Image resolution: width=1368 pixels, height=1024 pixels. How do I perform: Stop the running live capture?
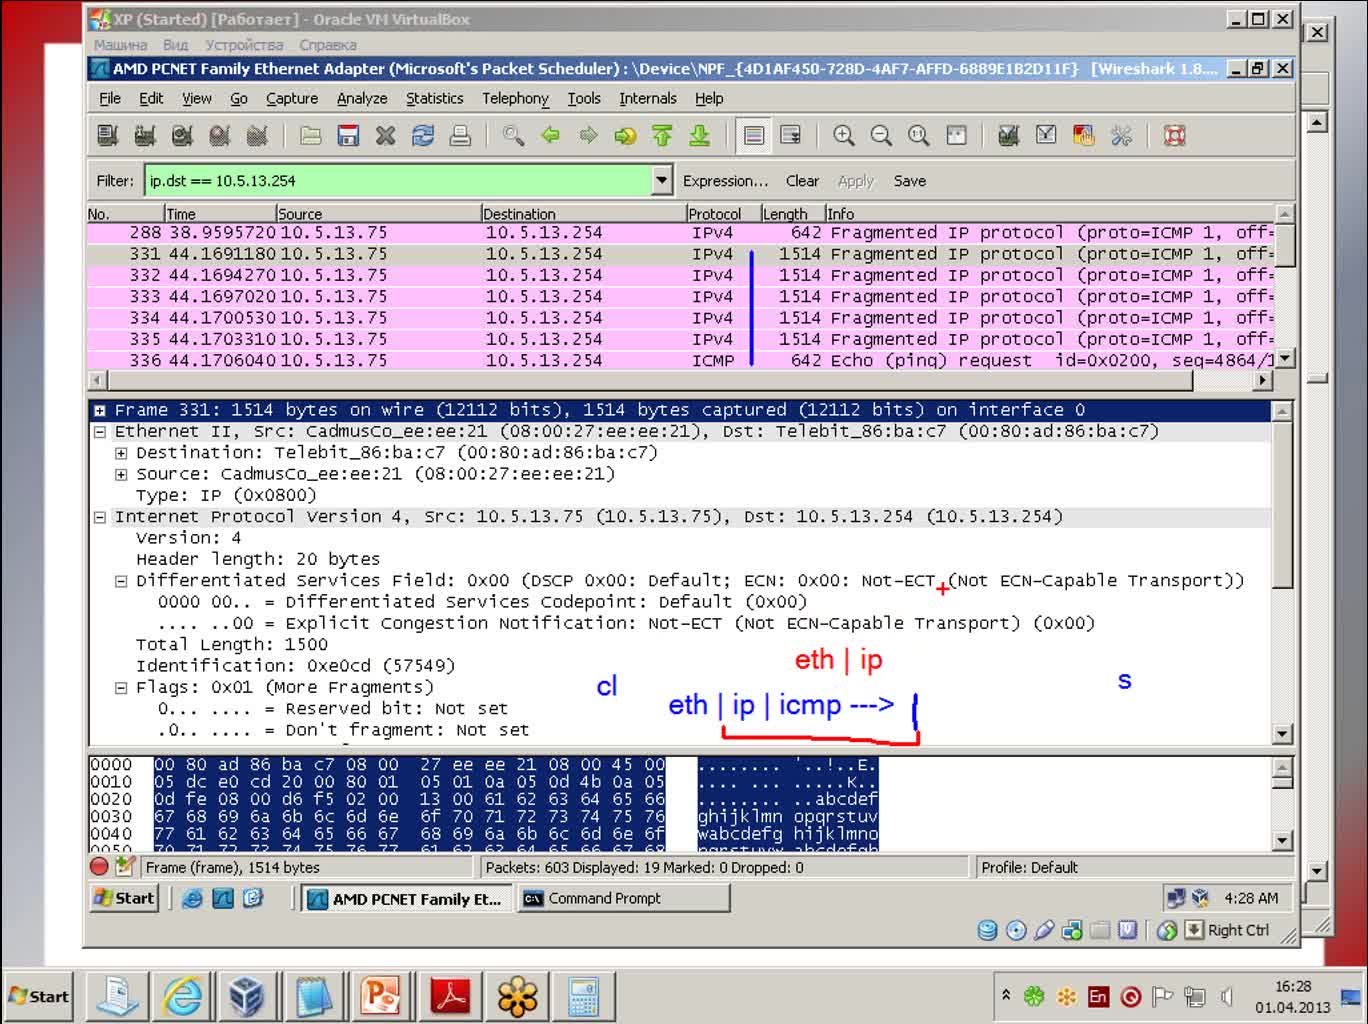[x=219, y=135]
